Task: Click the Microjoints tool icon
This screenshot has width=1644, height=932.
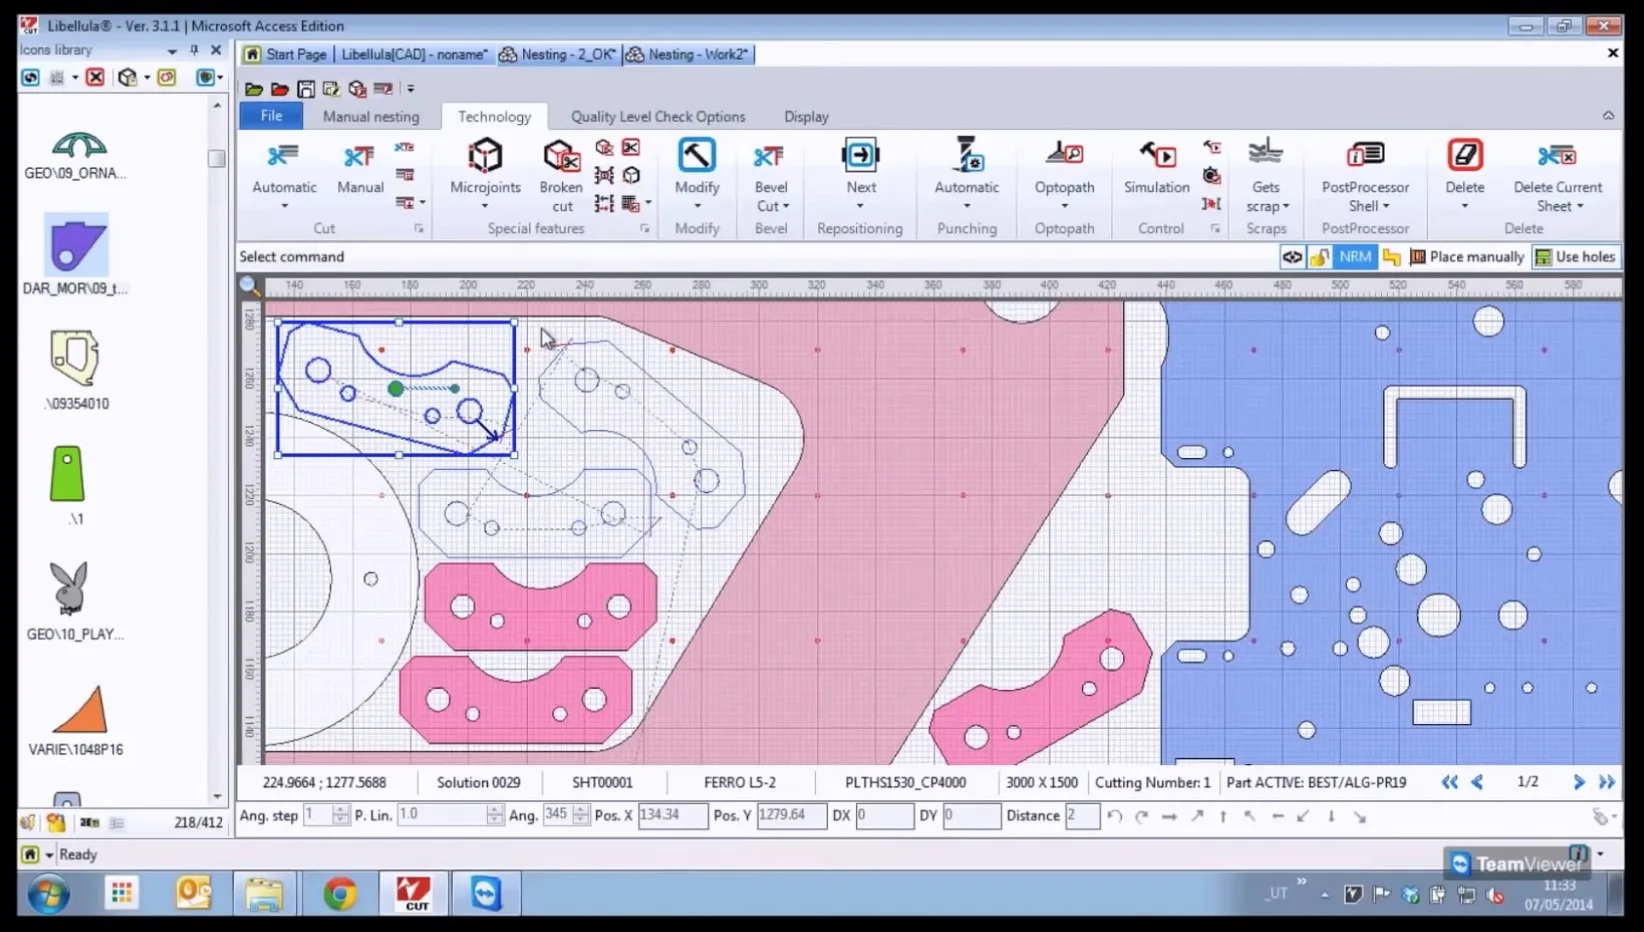Action: point(485,157)
